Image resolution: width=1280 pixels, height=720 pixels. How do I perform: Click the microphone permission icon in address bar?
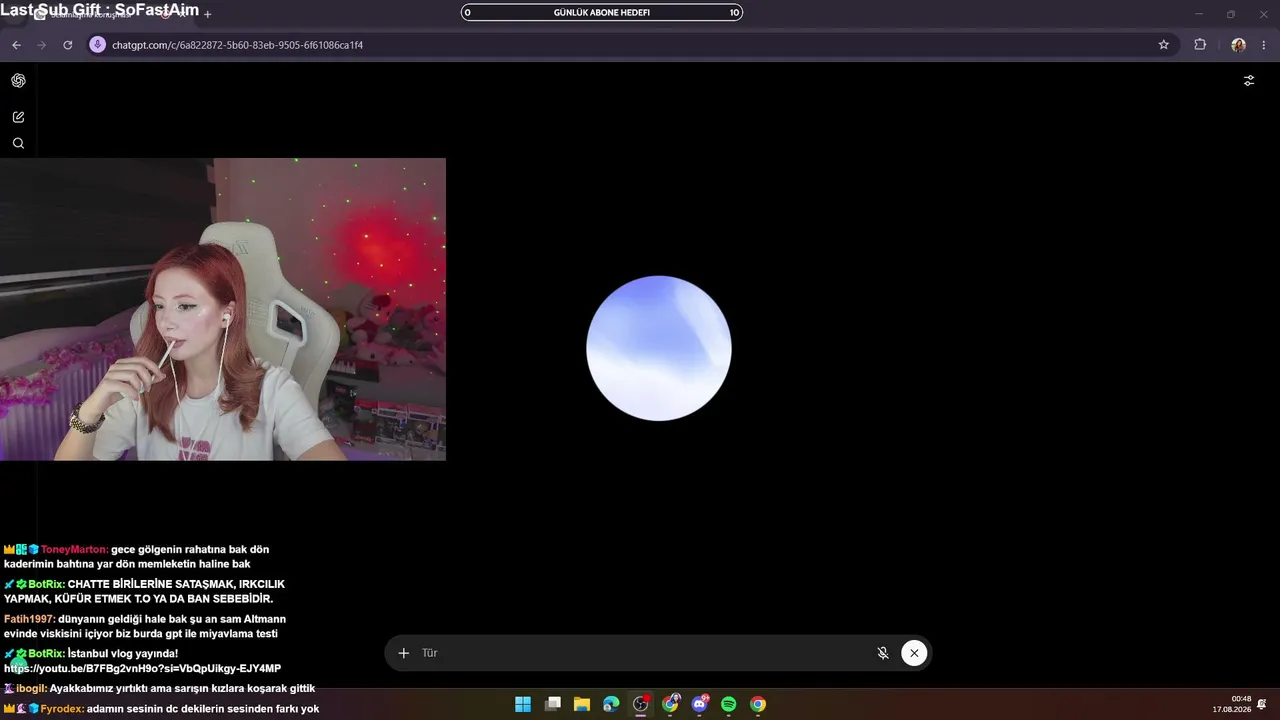[x=97, y=45]
